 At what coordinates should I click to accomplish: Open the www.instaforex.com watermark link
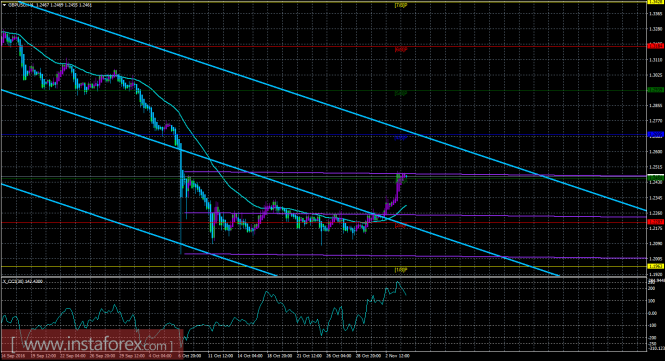tap(92, 344)
